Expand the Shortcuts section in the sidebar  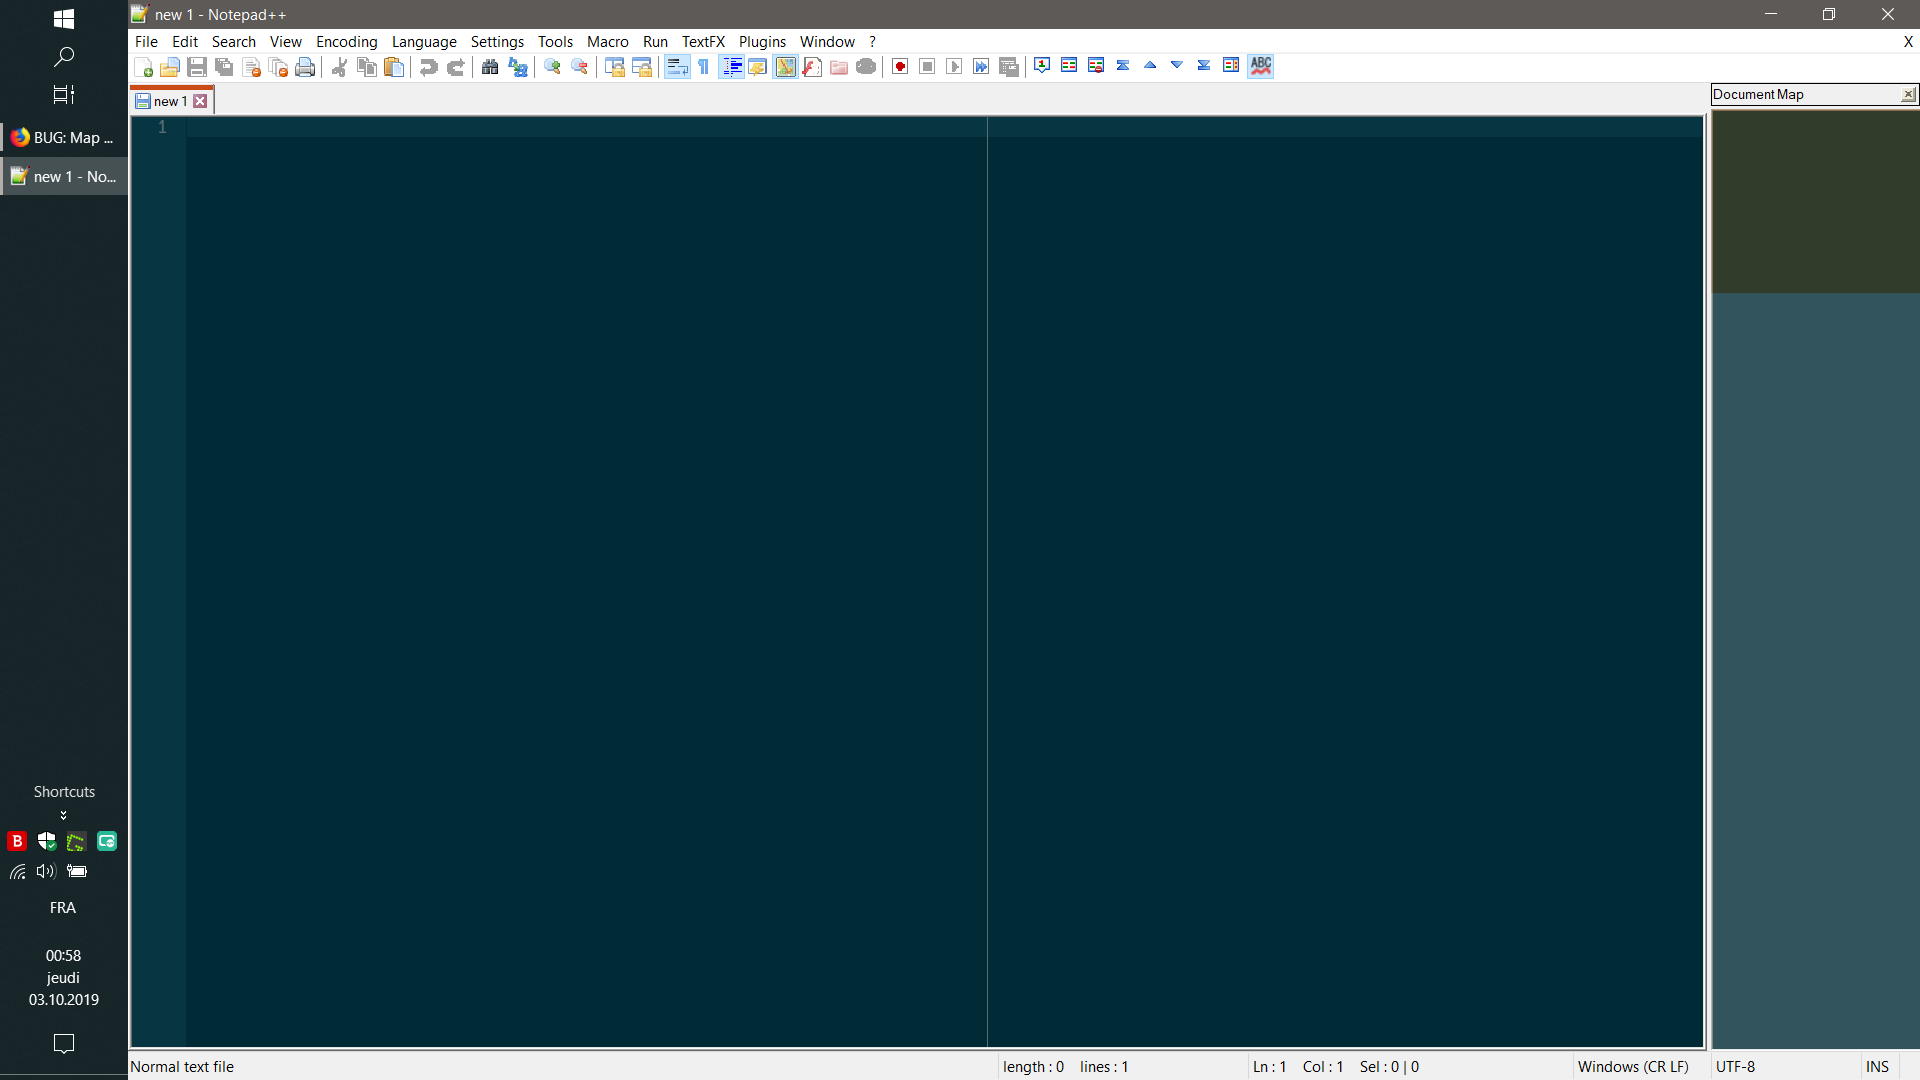point(63,814)
